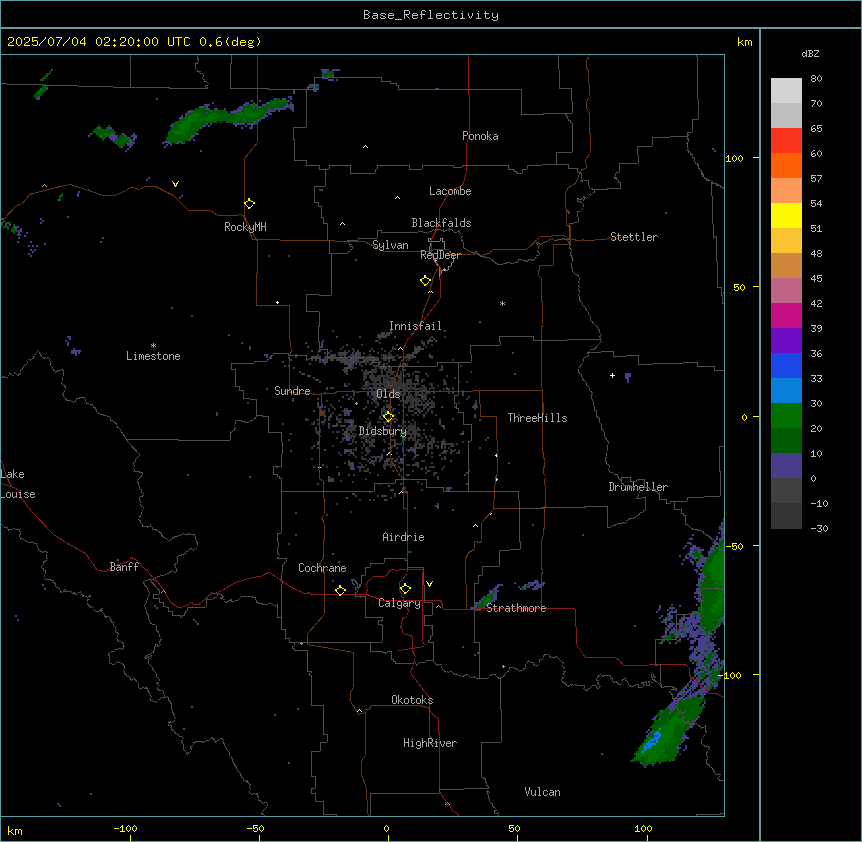Select the white asterisk marker above Limestone

[x=153, y=346]
